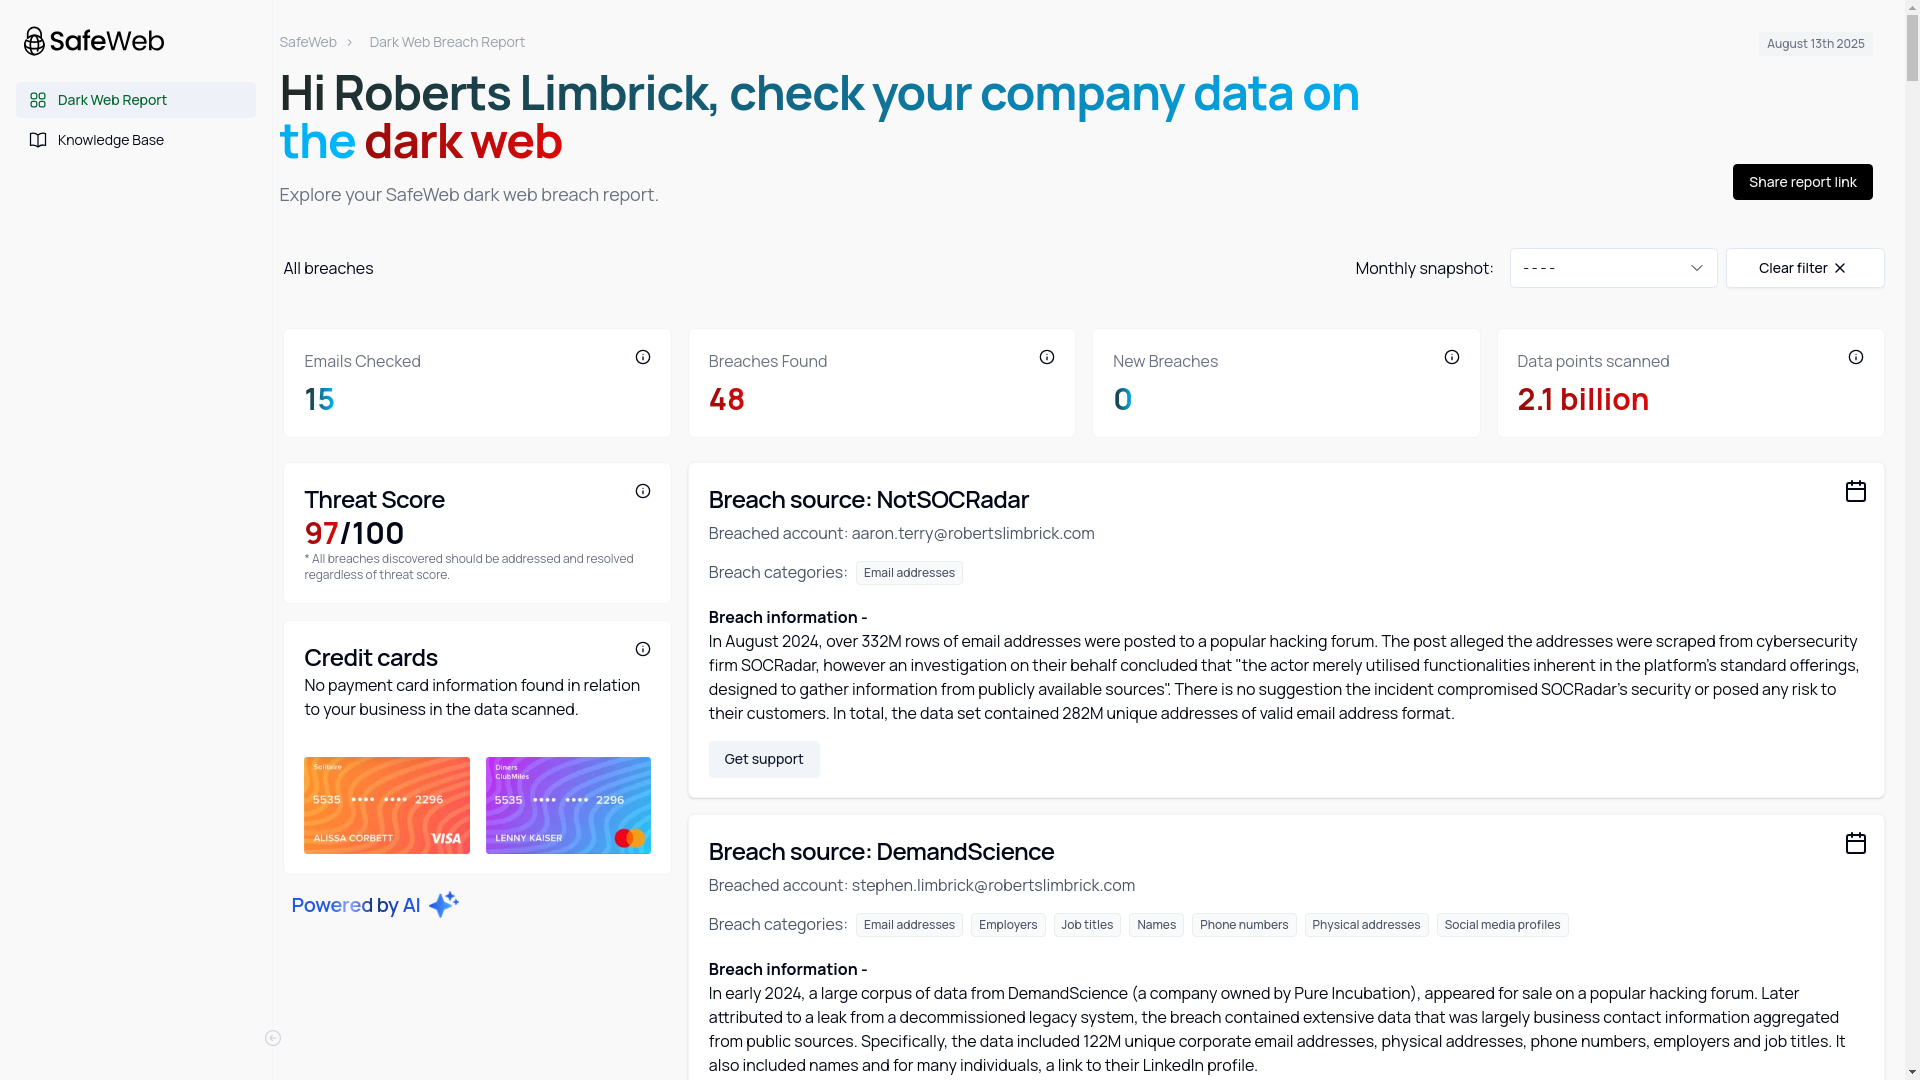Click the Dark Web Report grid icon
The image size is (1920, 1080).
[38, 100]
